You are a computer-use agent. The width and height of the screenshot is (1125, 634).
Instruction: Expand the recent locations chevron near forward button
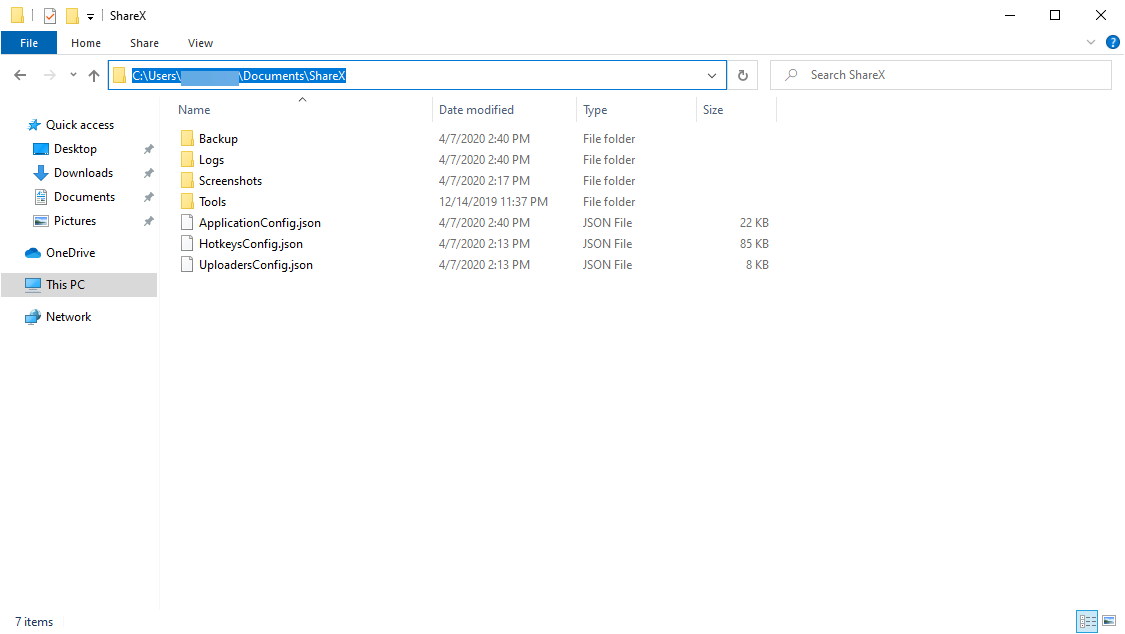72,74
